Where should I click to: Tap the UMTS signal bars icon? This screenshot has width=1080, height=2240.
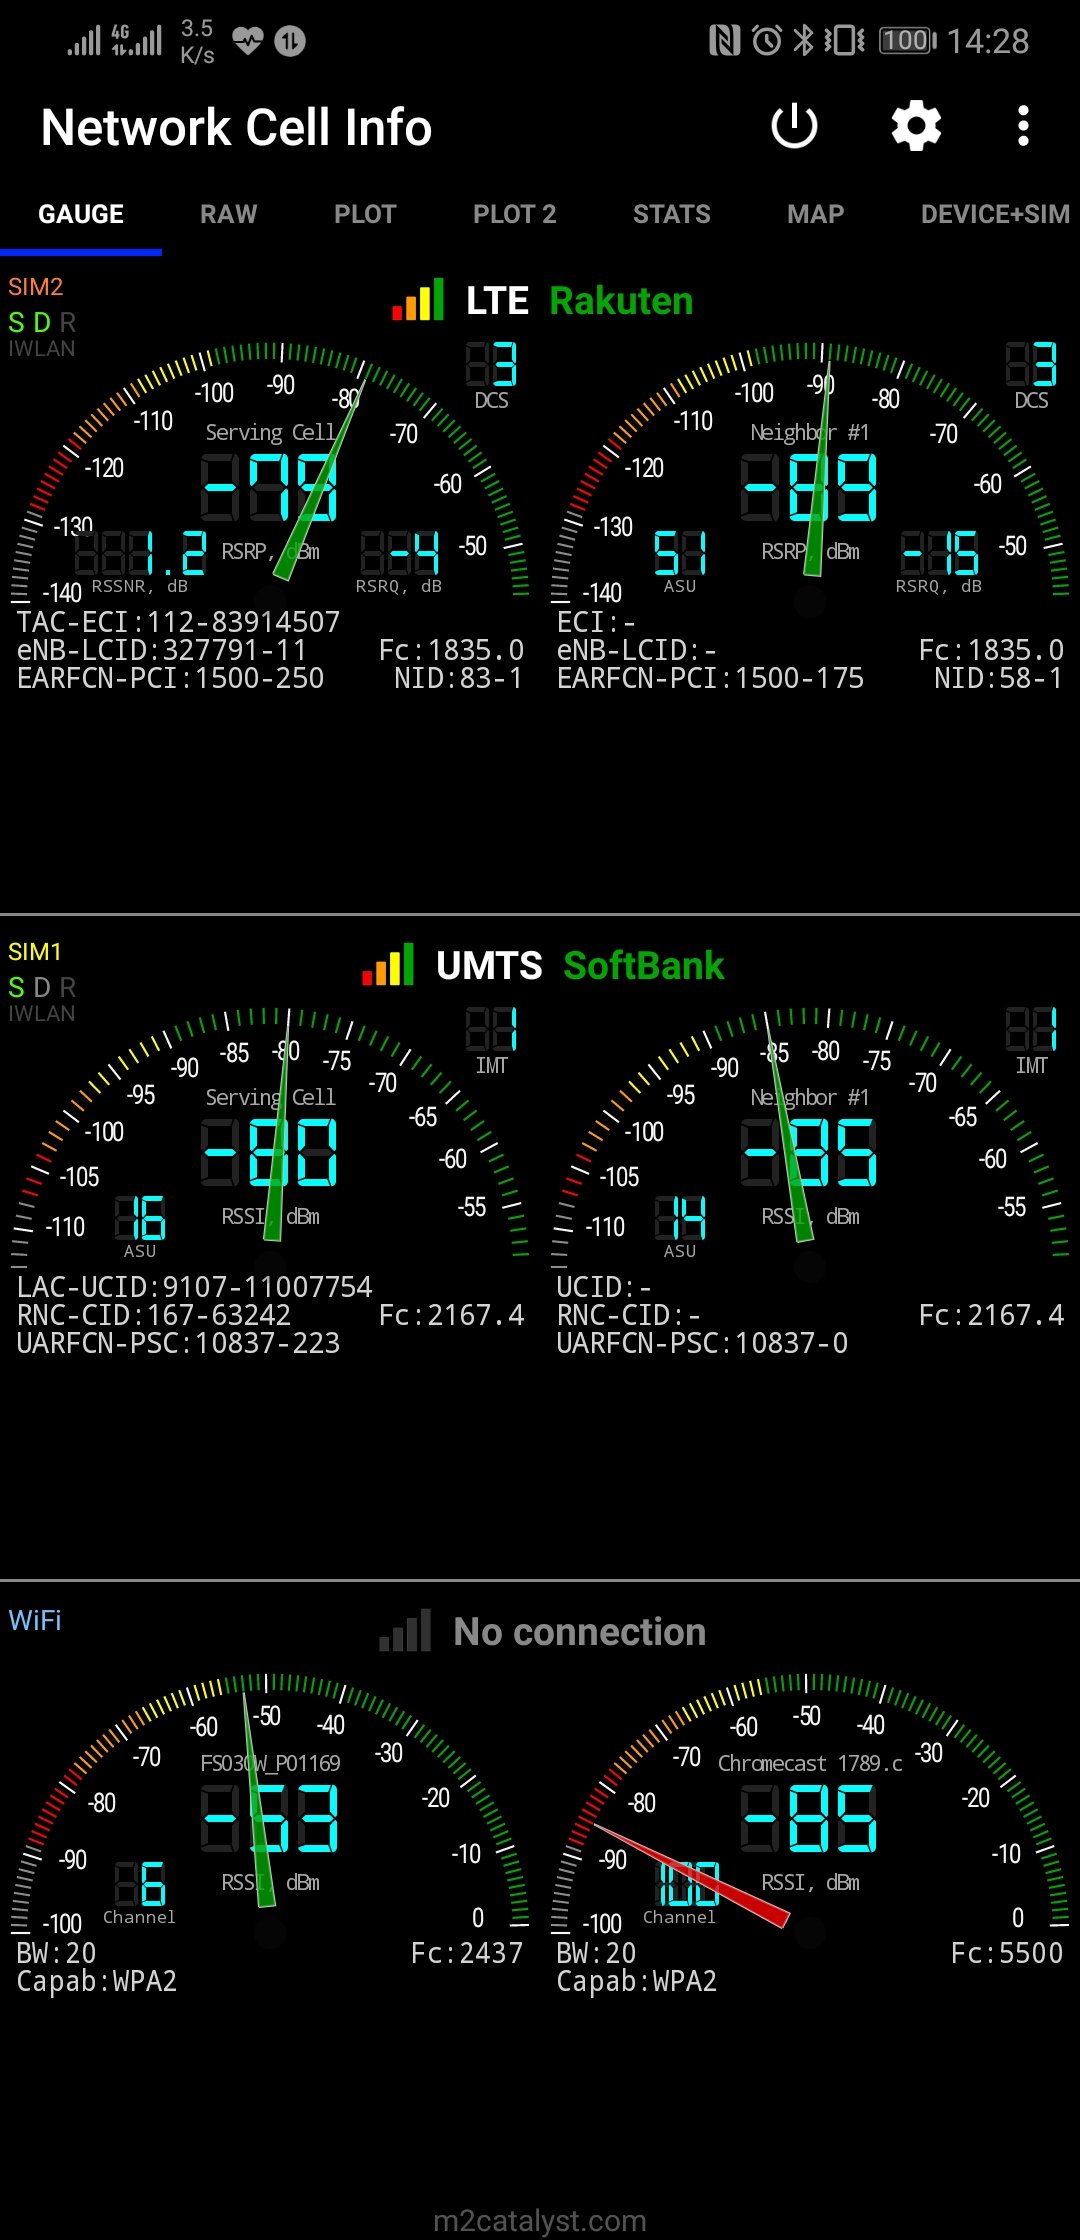(x=388, y=965)
